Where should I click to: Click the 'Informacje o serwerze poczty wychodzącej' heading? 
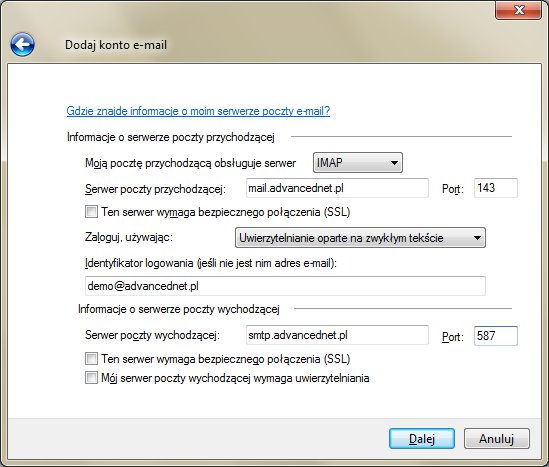[179, 309]
